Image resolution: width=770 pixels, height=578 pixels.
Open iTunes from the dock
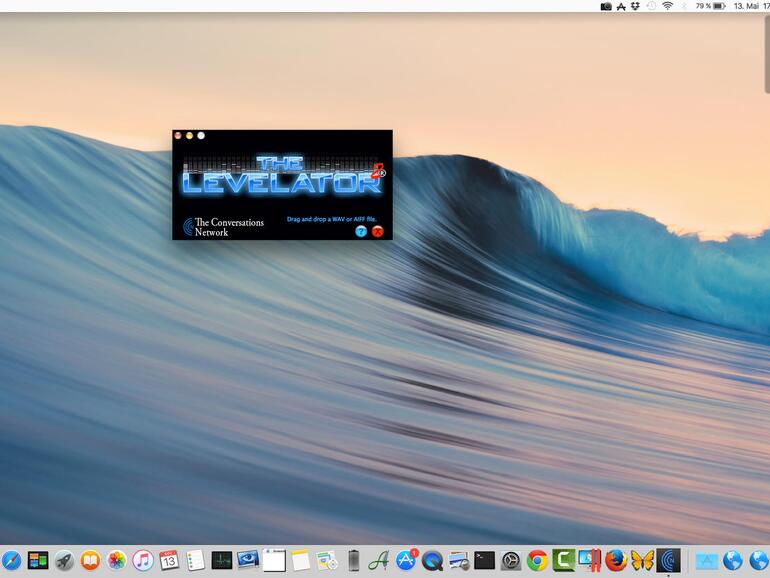pos(143,561)
